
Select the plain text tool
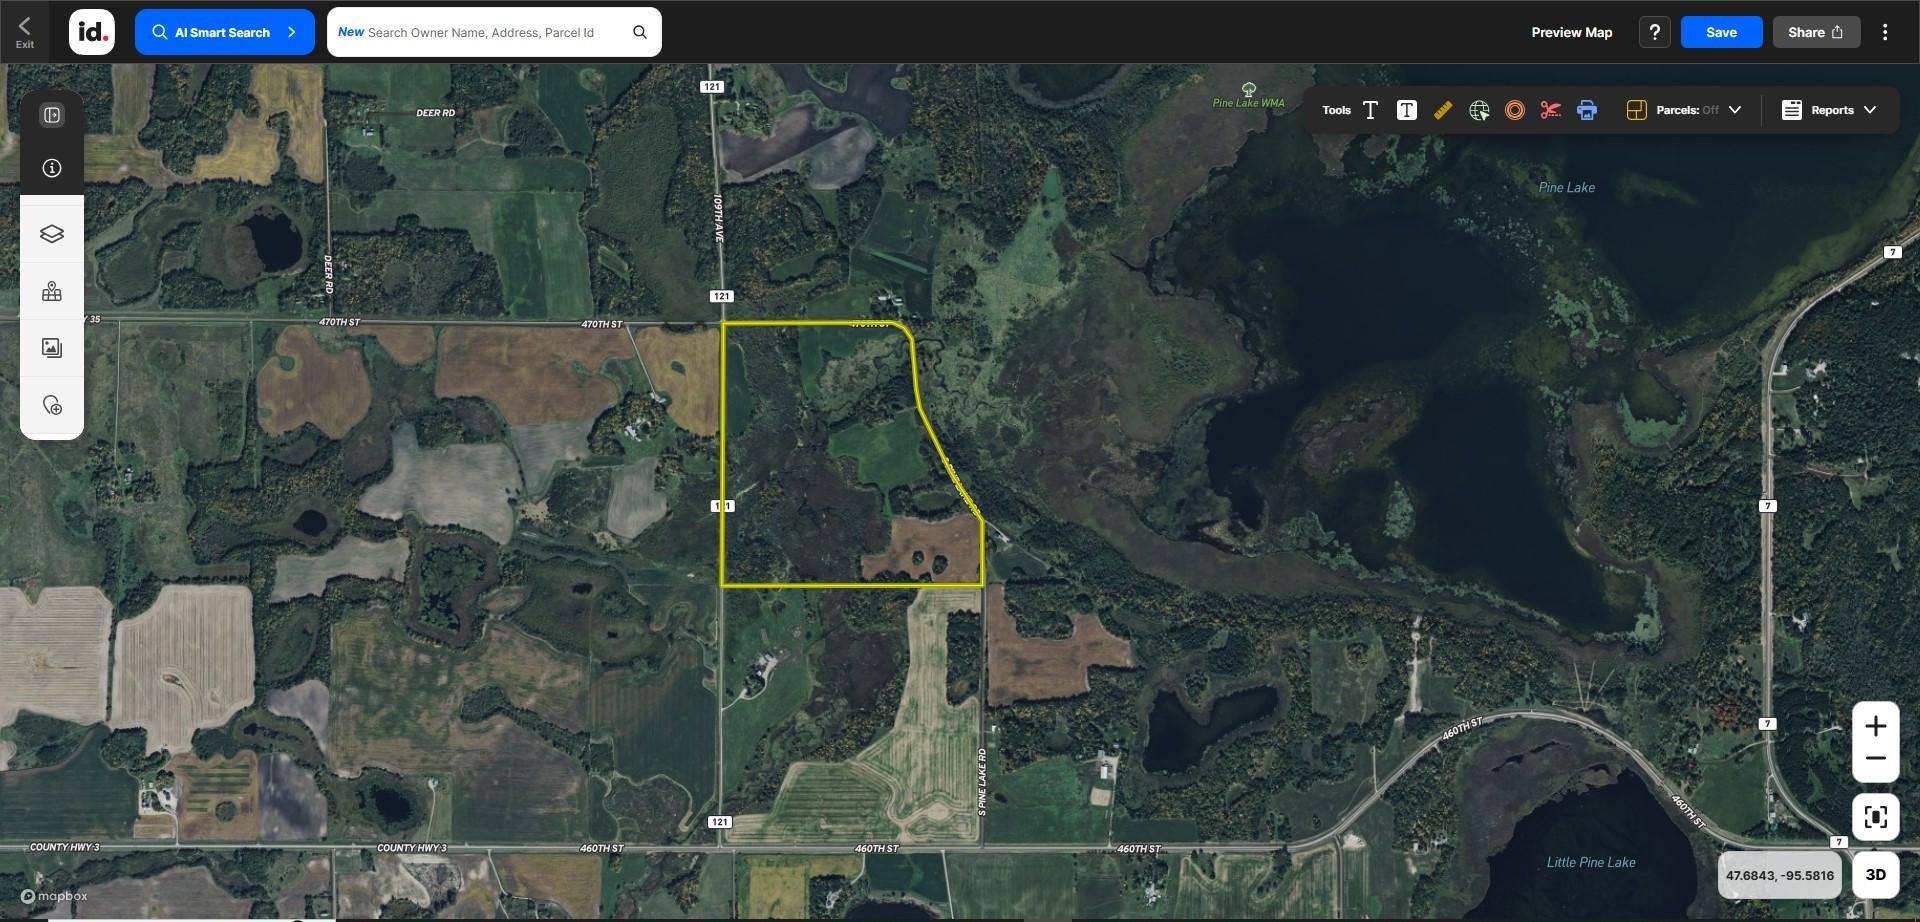click(x=1370, y=110)
